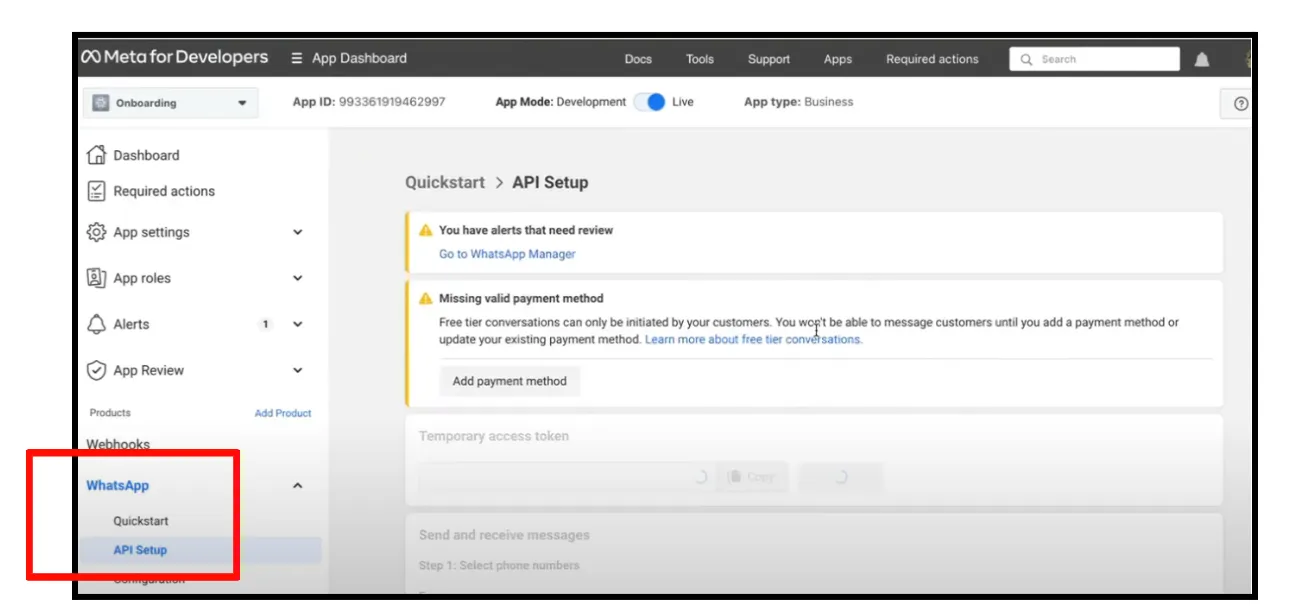Click the Temporary access token field
This screenshot has height=614, width=1296.
point(564,477)
